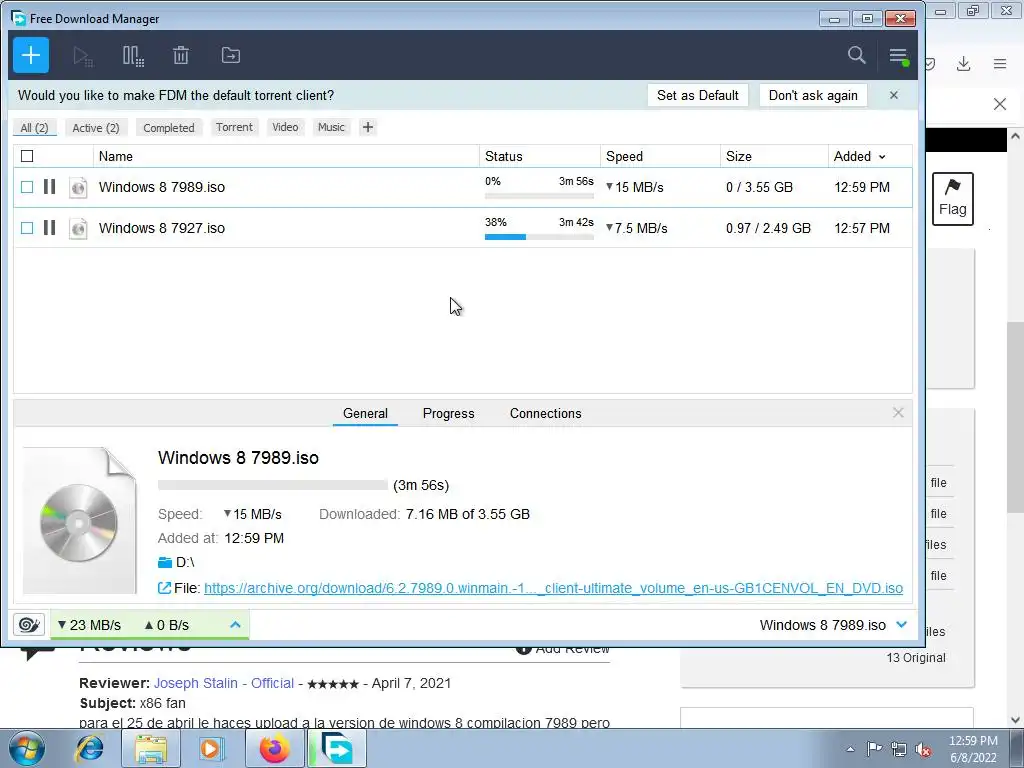Show hidden tray icons arrow
The height and width of the screenshot is (768, 1024).
pyautogui.click(x=850, y=749)
